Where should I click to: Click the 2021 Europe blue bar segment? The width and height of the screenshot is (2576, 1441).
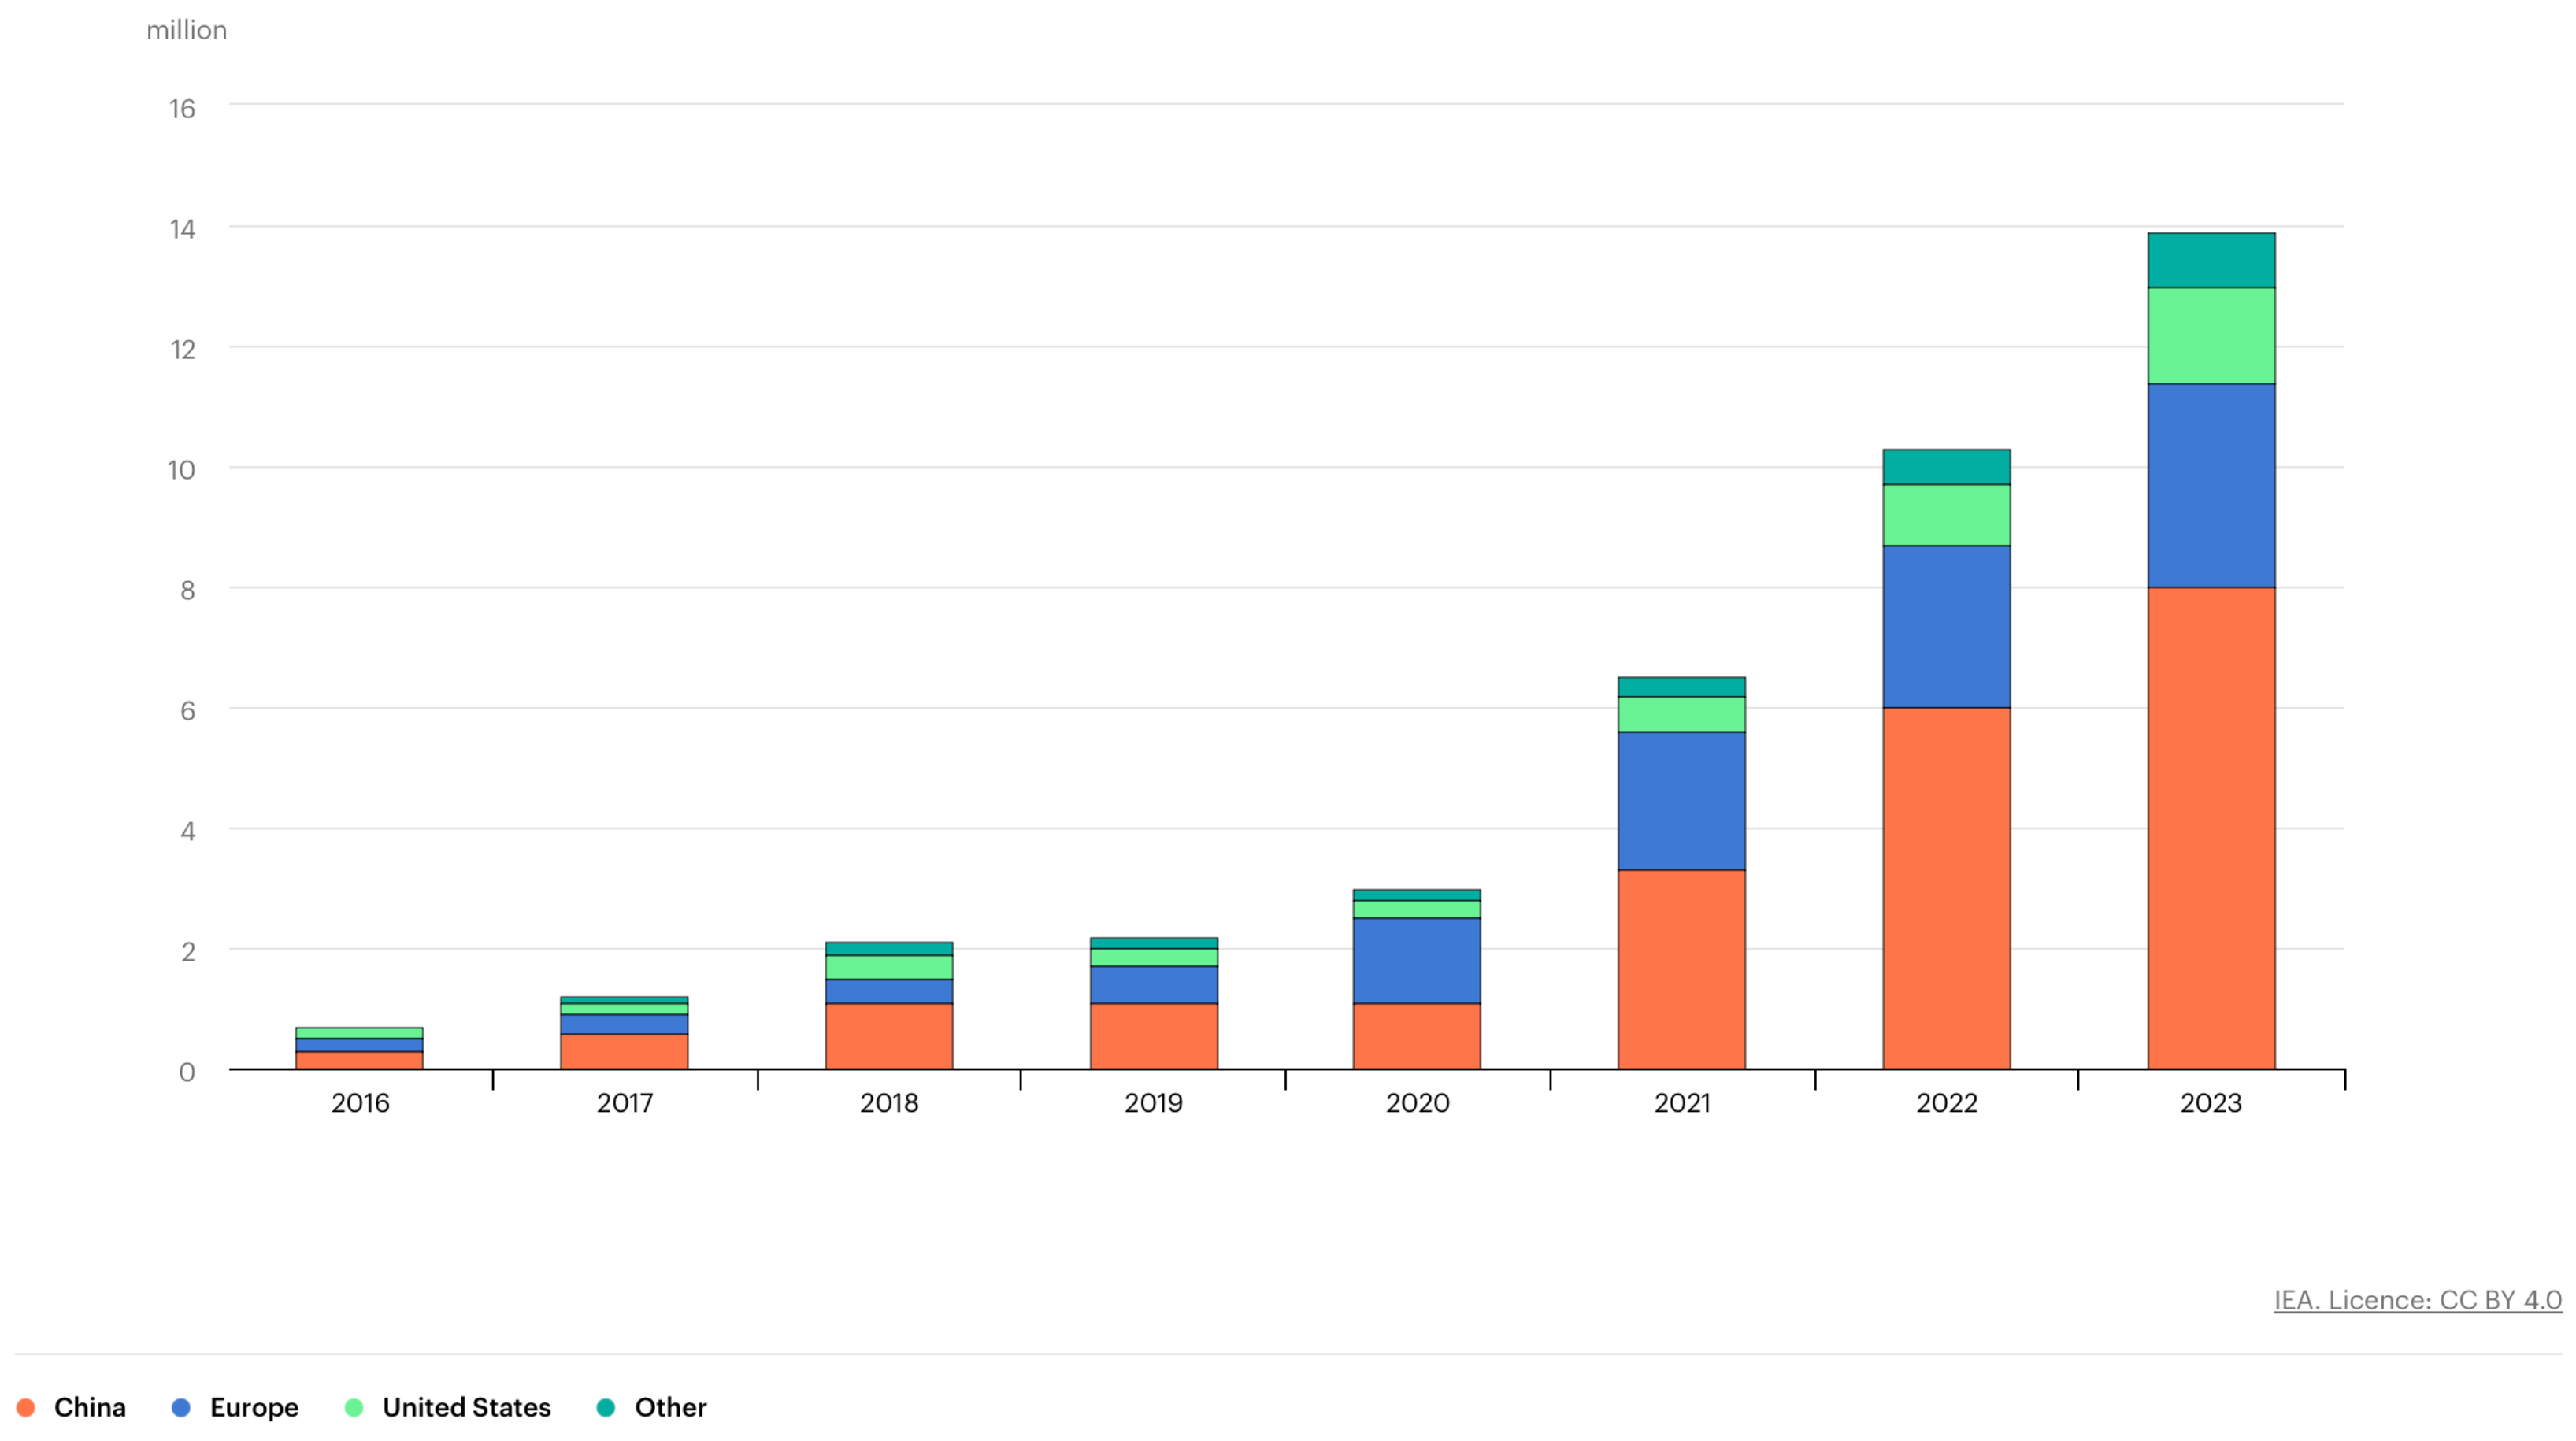(1681, 800)
